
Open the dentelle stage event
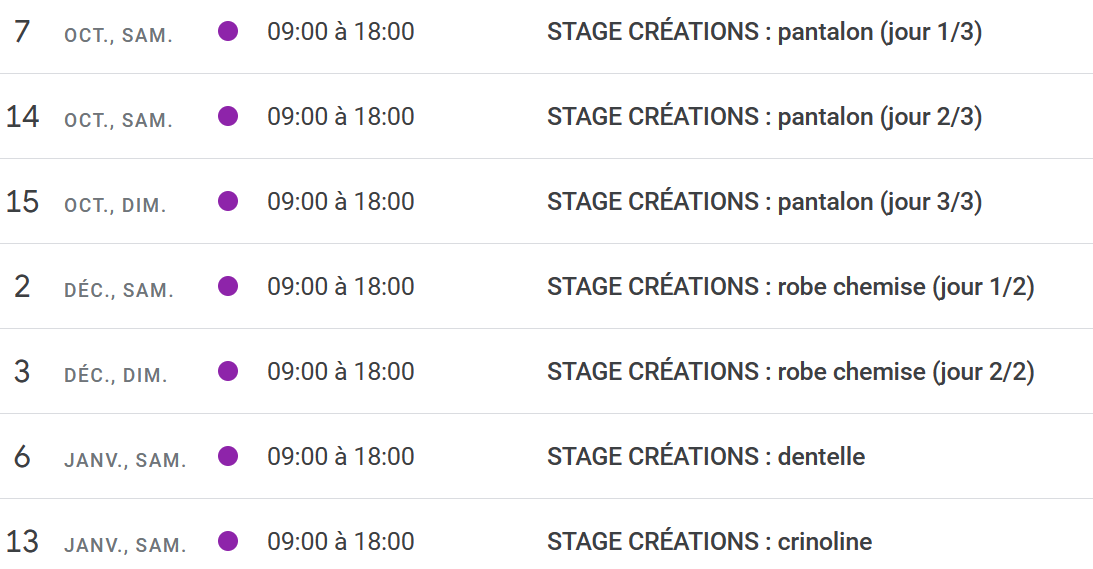[705, 457]
